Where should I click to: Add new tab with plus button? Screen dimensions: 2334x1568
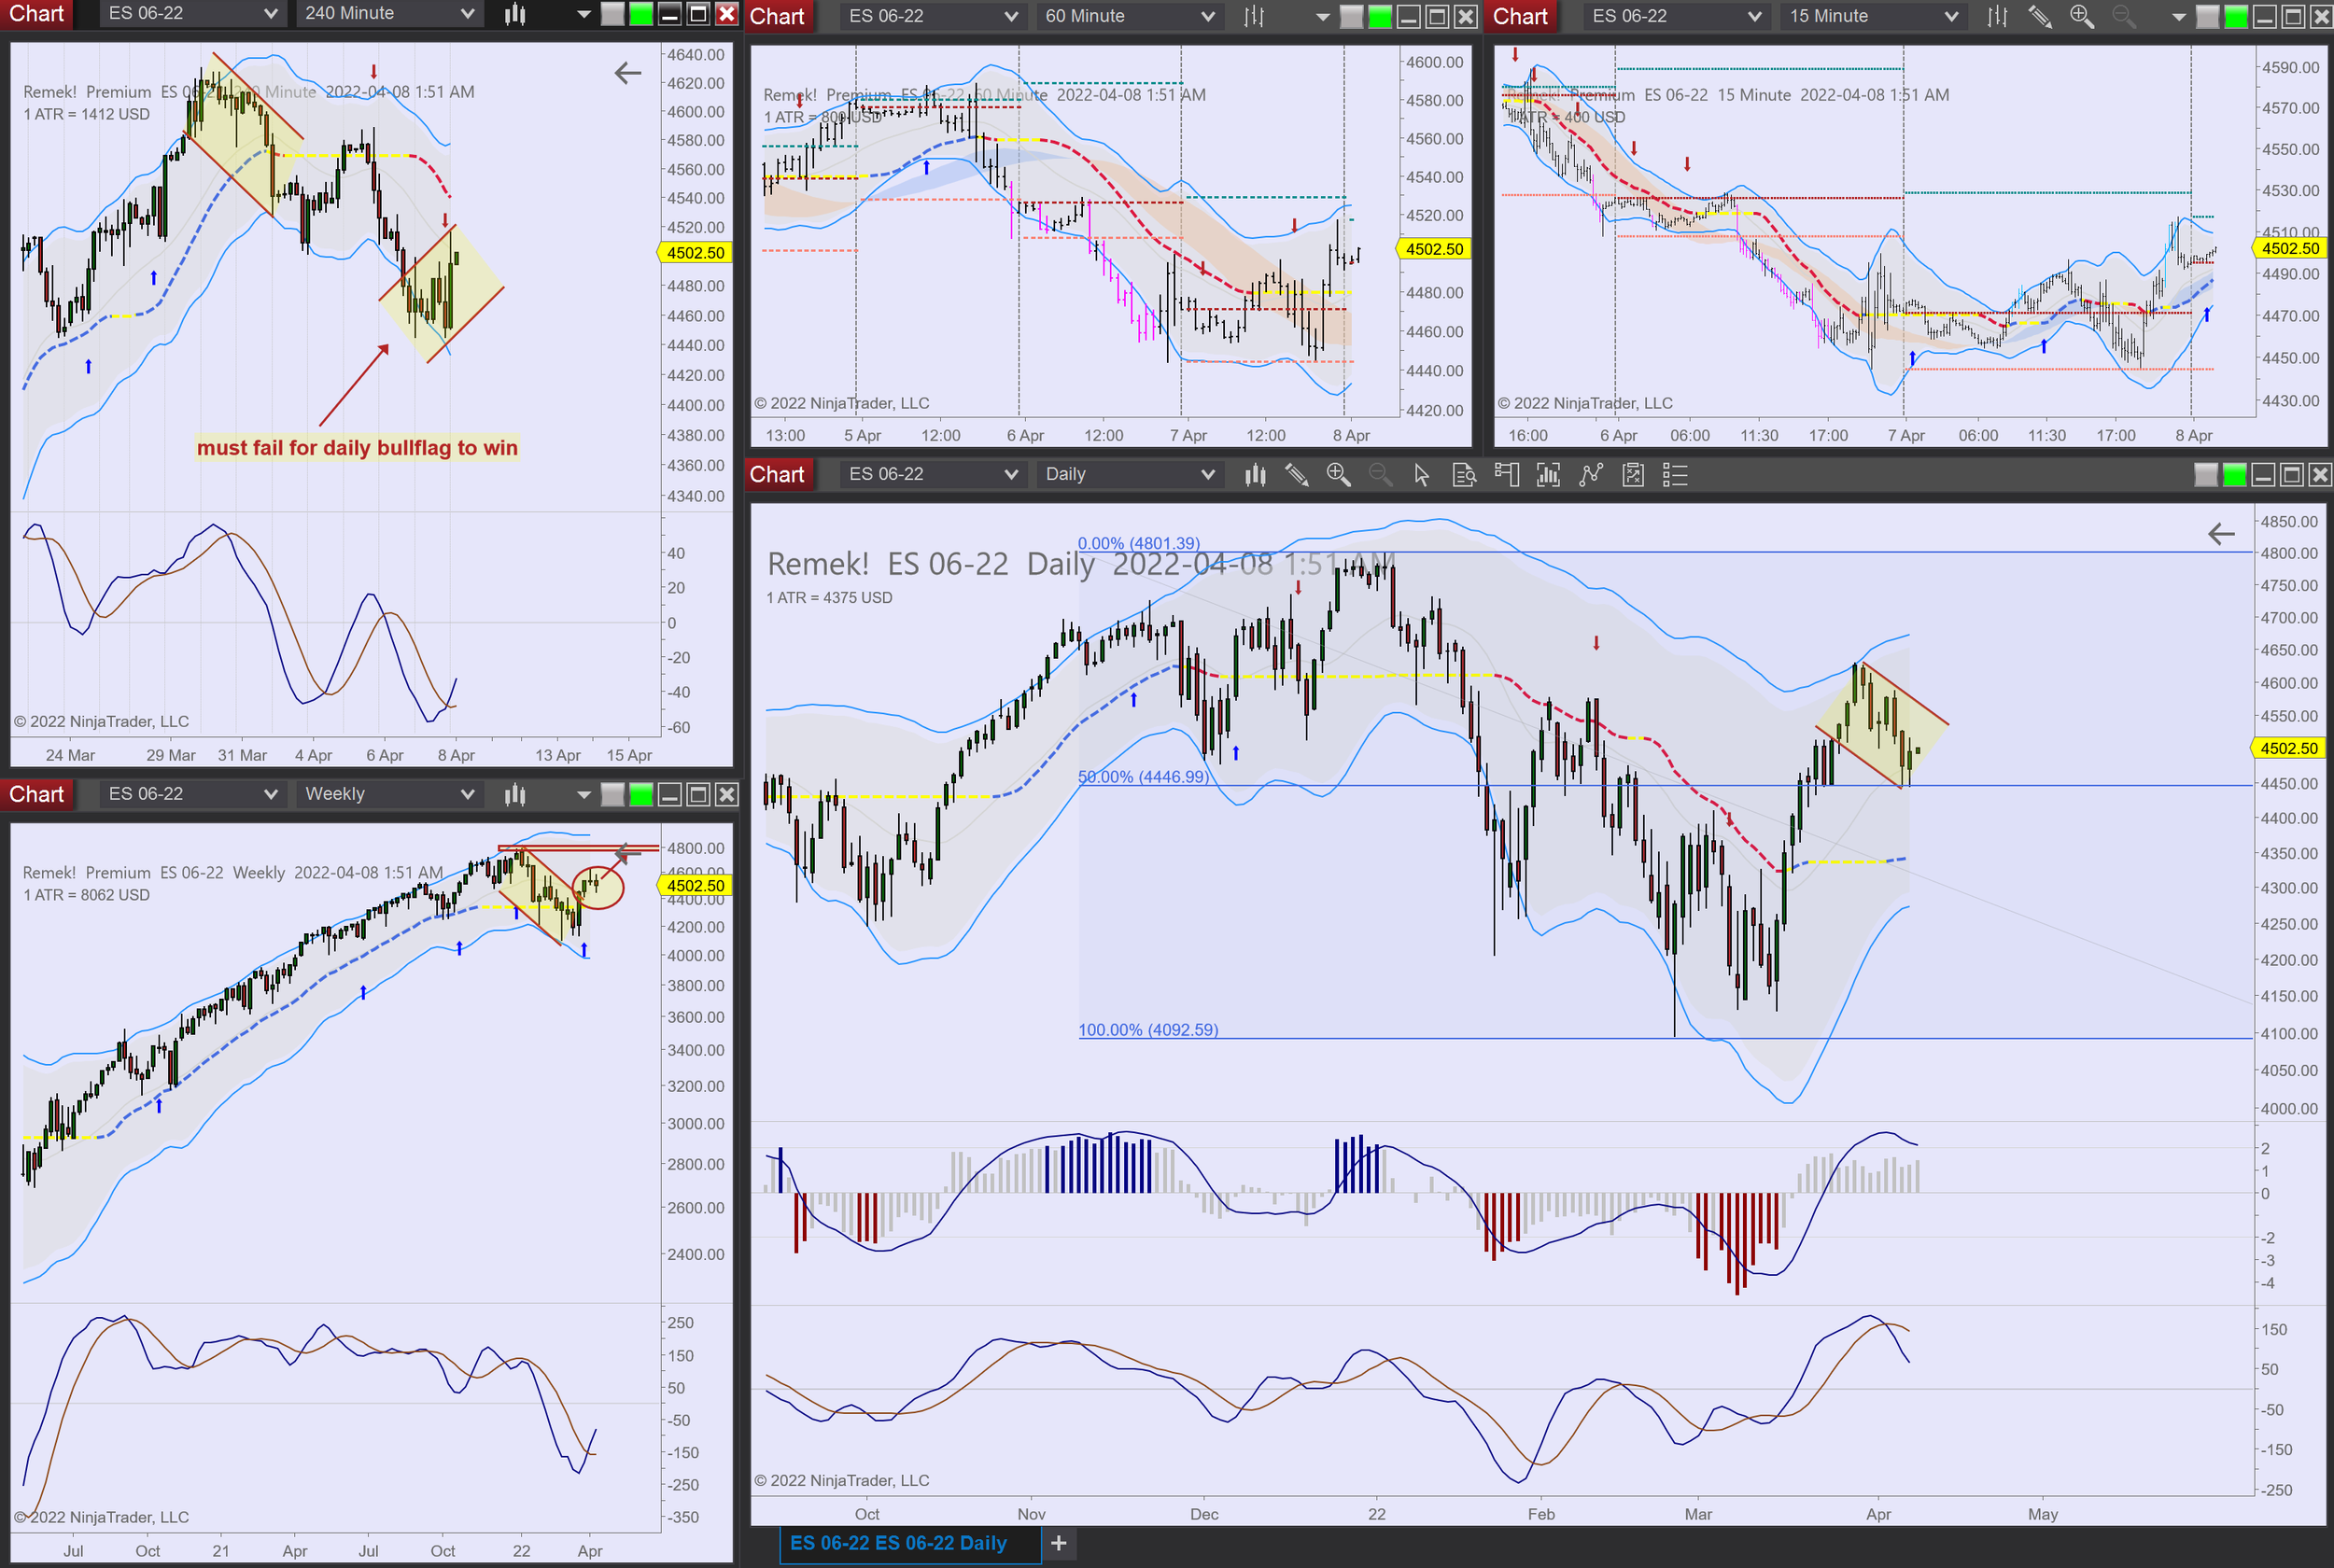click(x=1058, y=1543)
